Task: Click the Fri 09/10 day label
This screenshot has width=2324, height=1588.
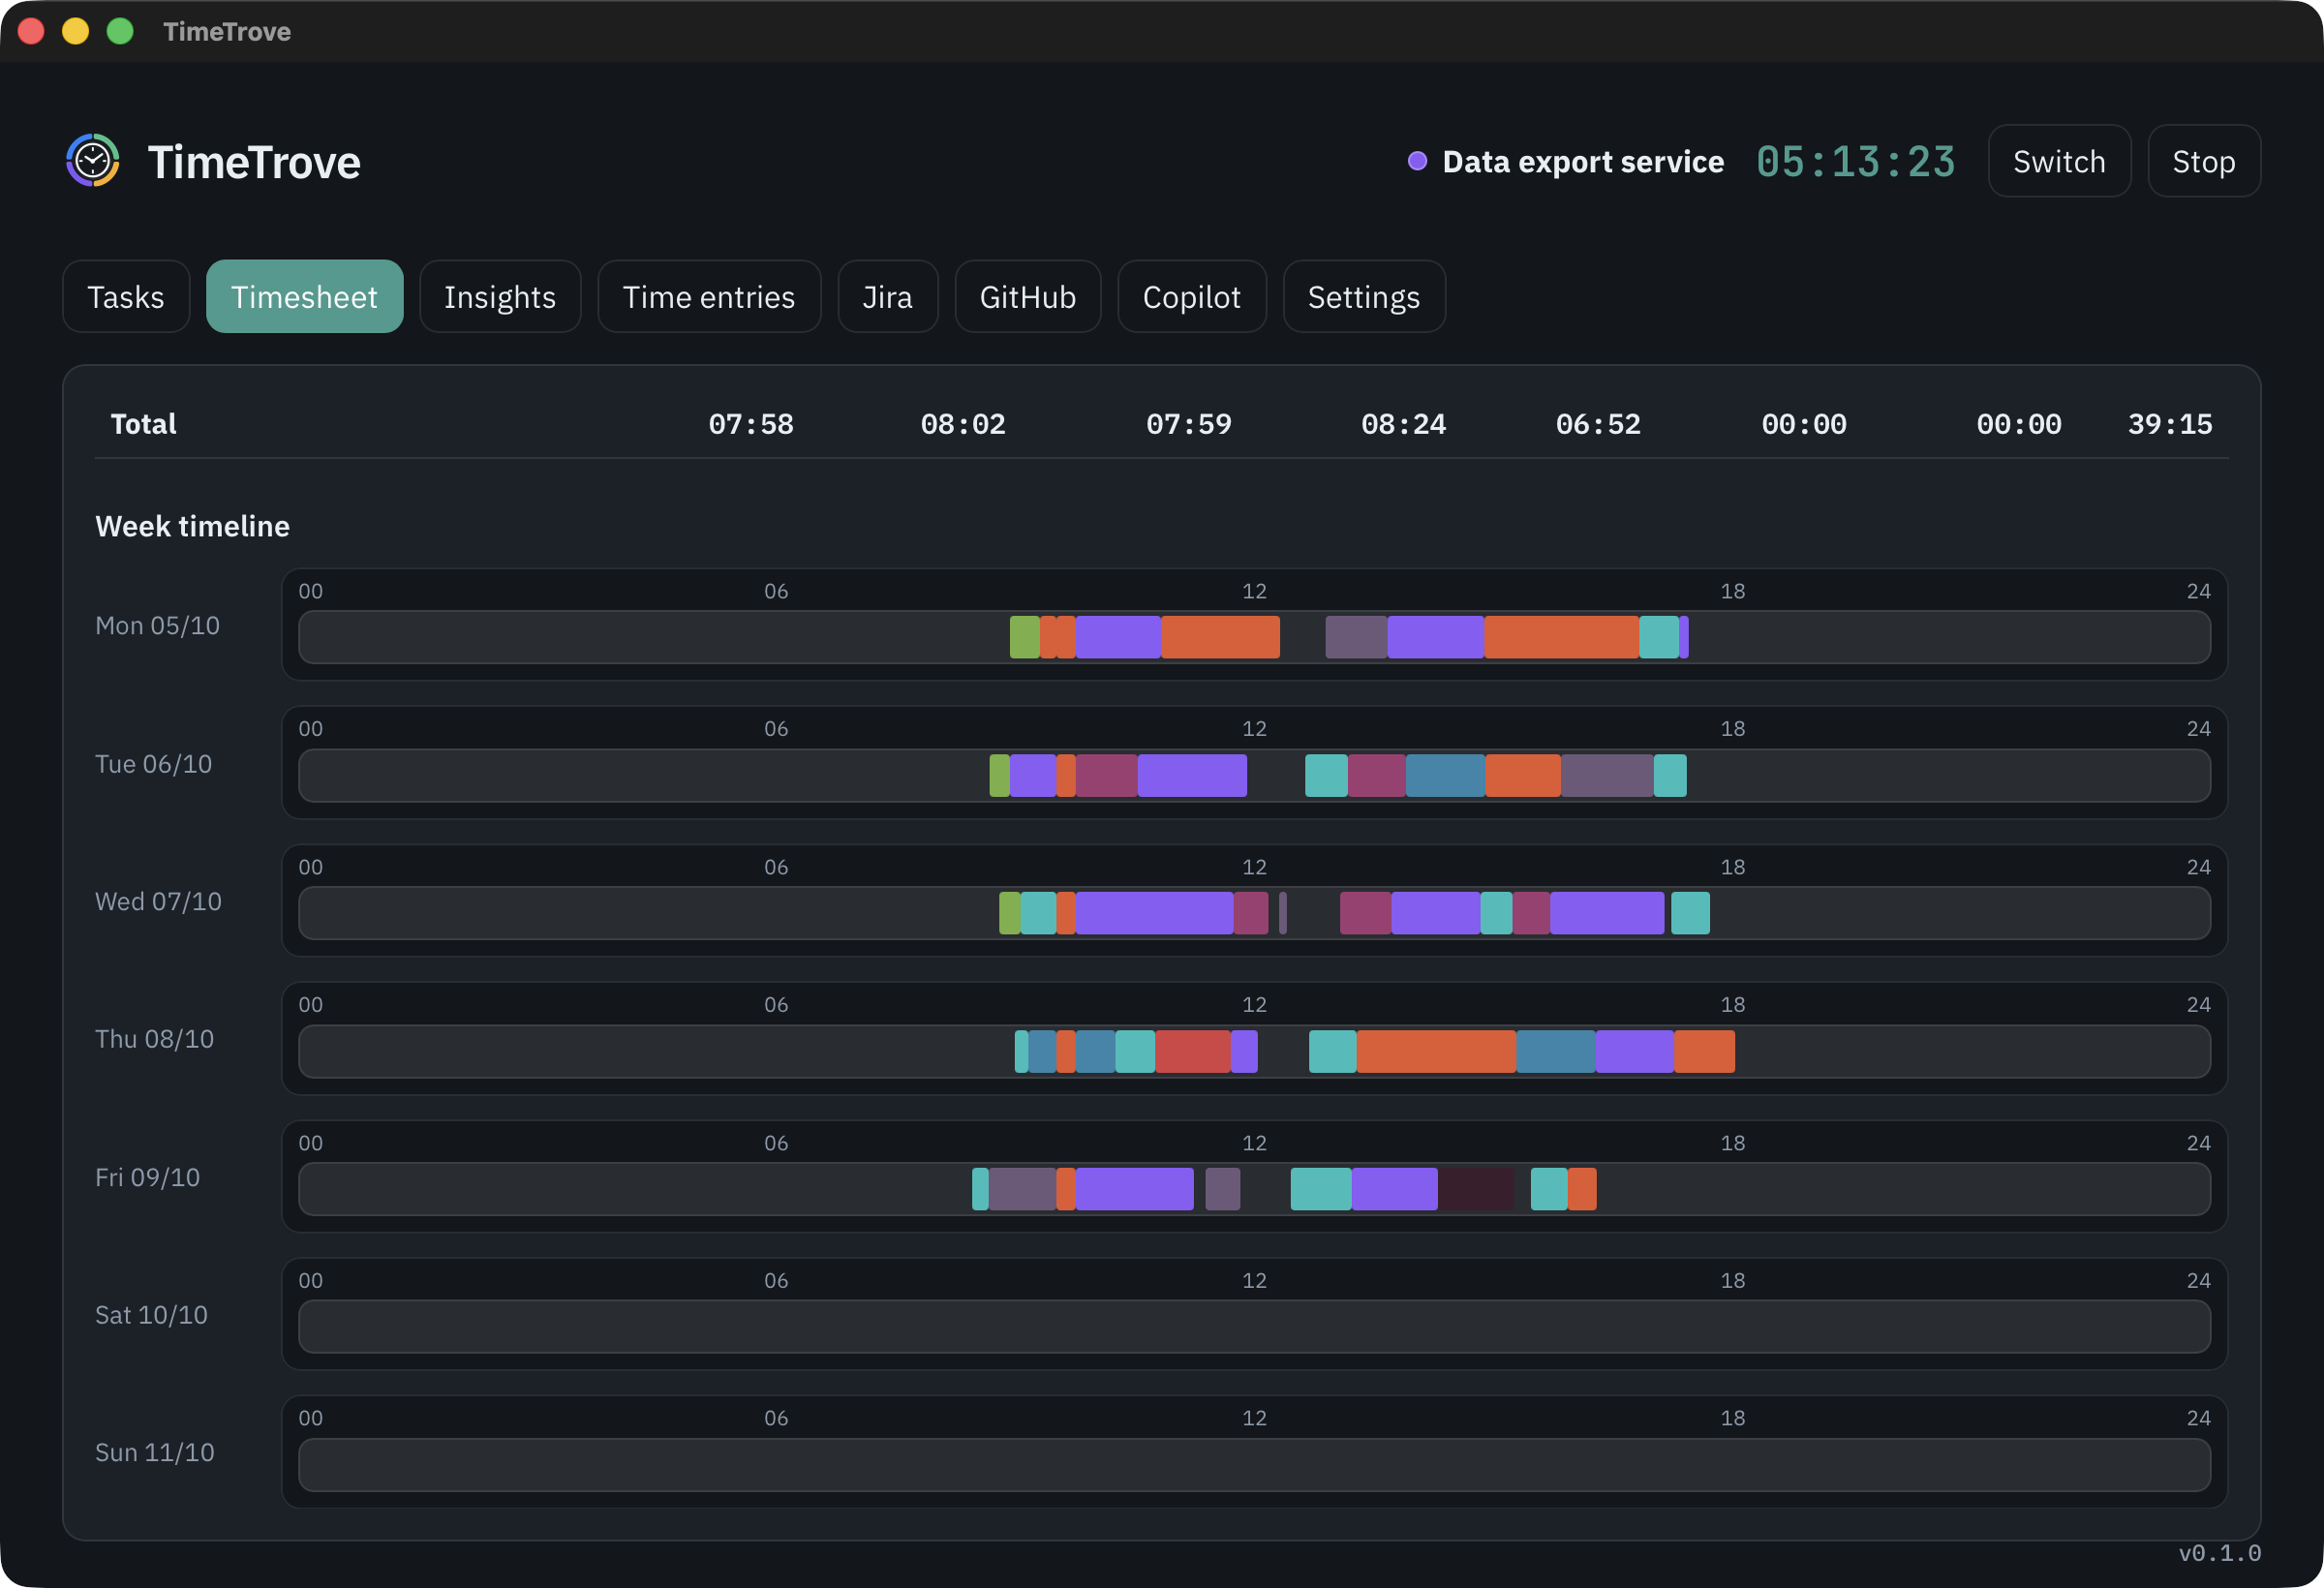Action: [147, 1177]
